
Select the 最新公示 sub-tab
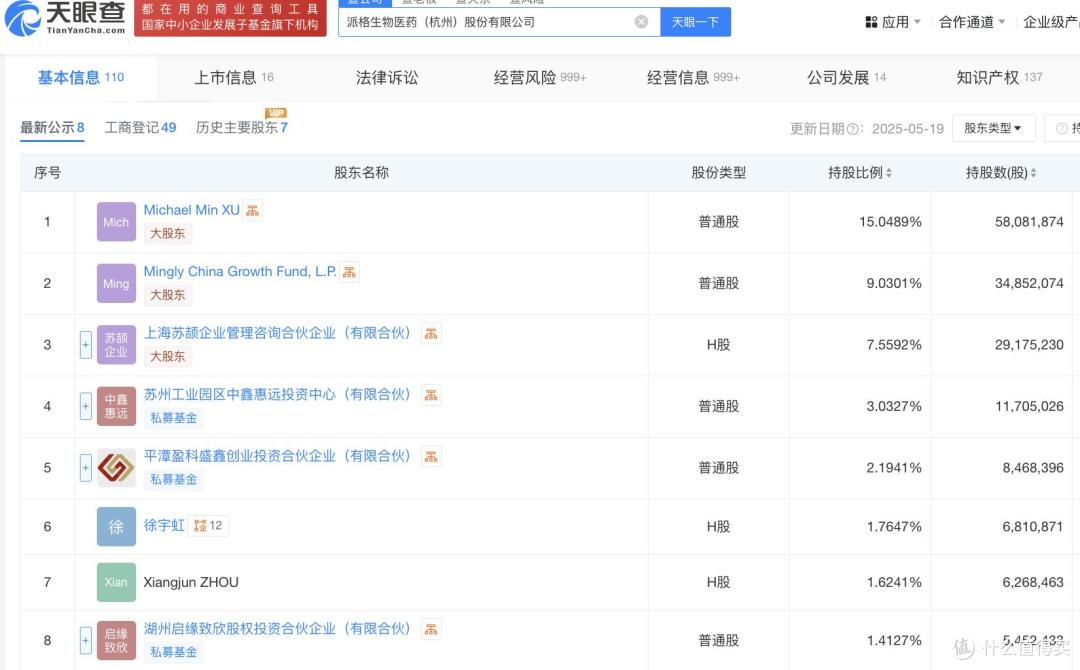point(52,128)
